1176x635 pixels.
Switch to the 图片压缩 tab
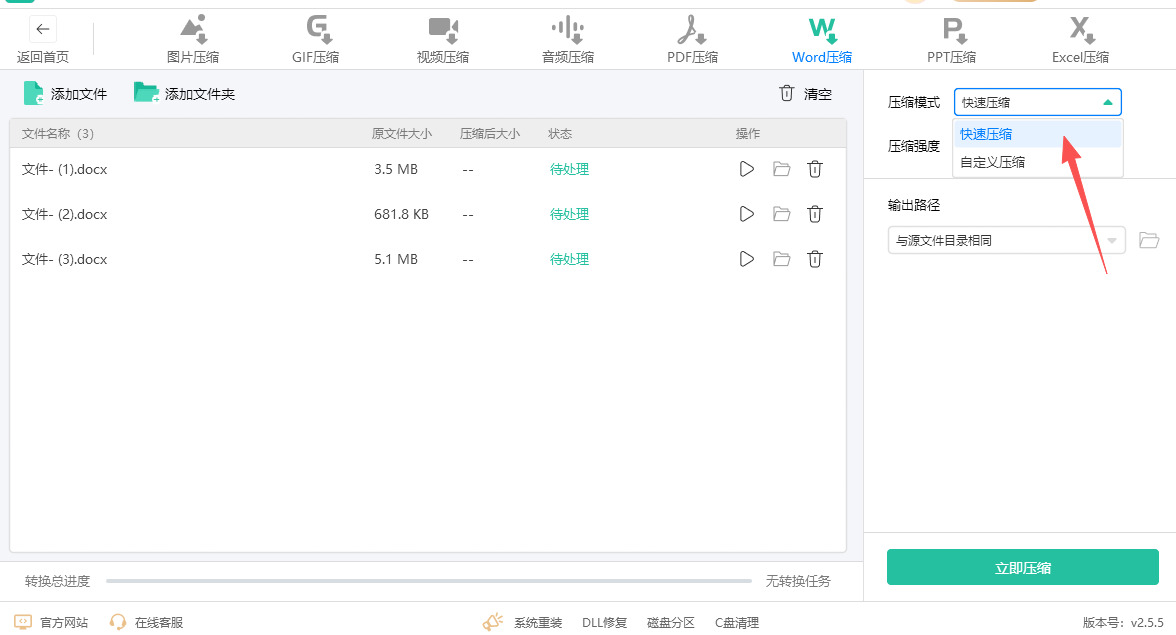click(x=193, y=40)
